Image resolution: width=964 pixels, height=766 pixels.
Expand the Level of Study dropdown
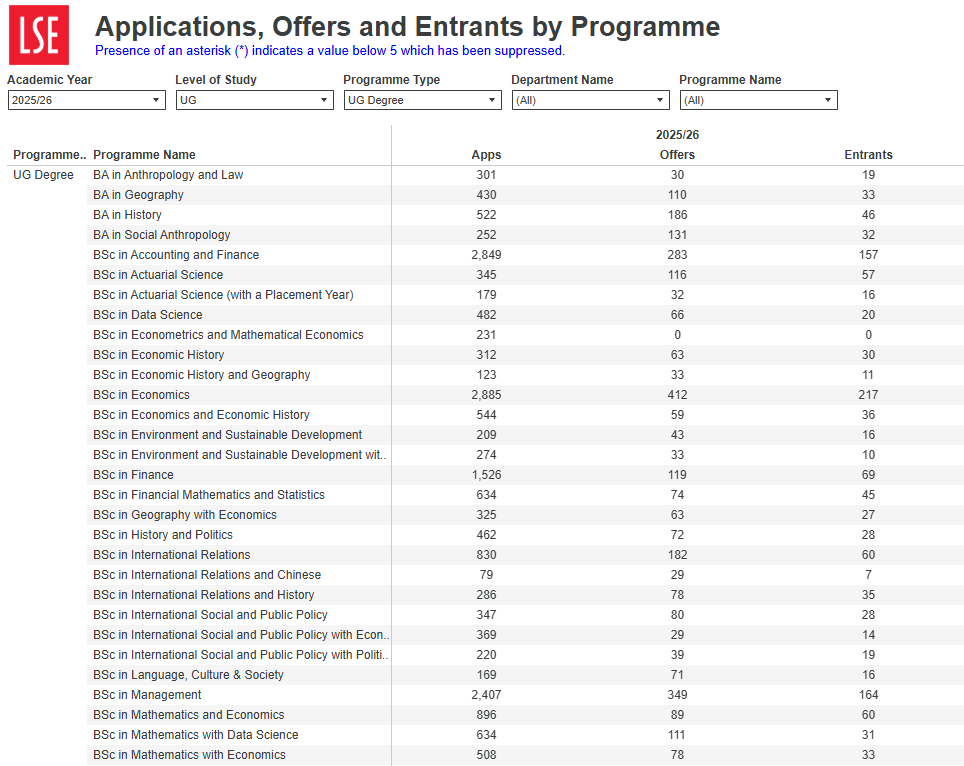pyautogui.click(x=254, y=100)
